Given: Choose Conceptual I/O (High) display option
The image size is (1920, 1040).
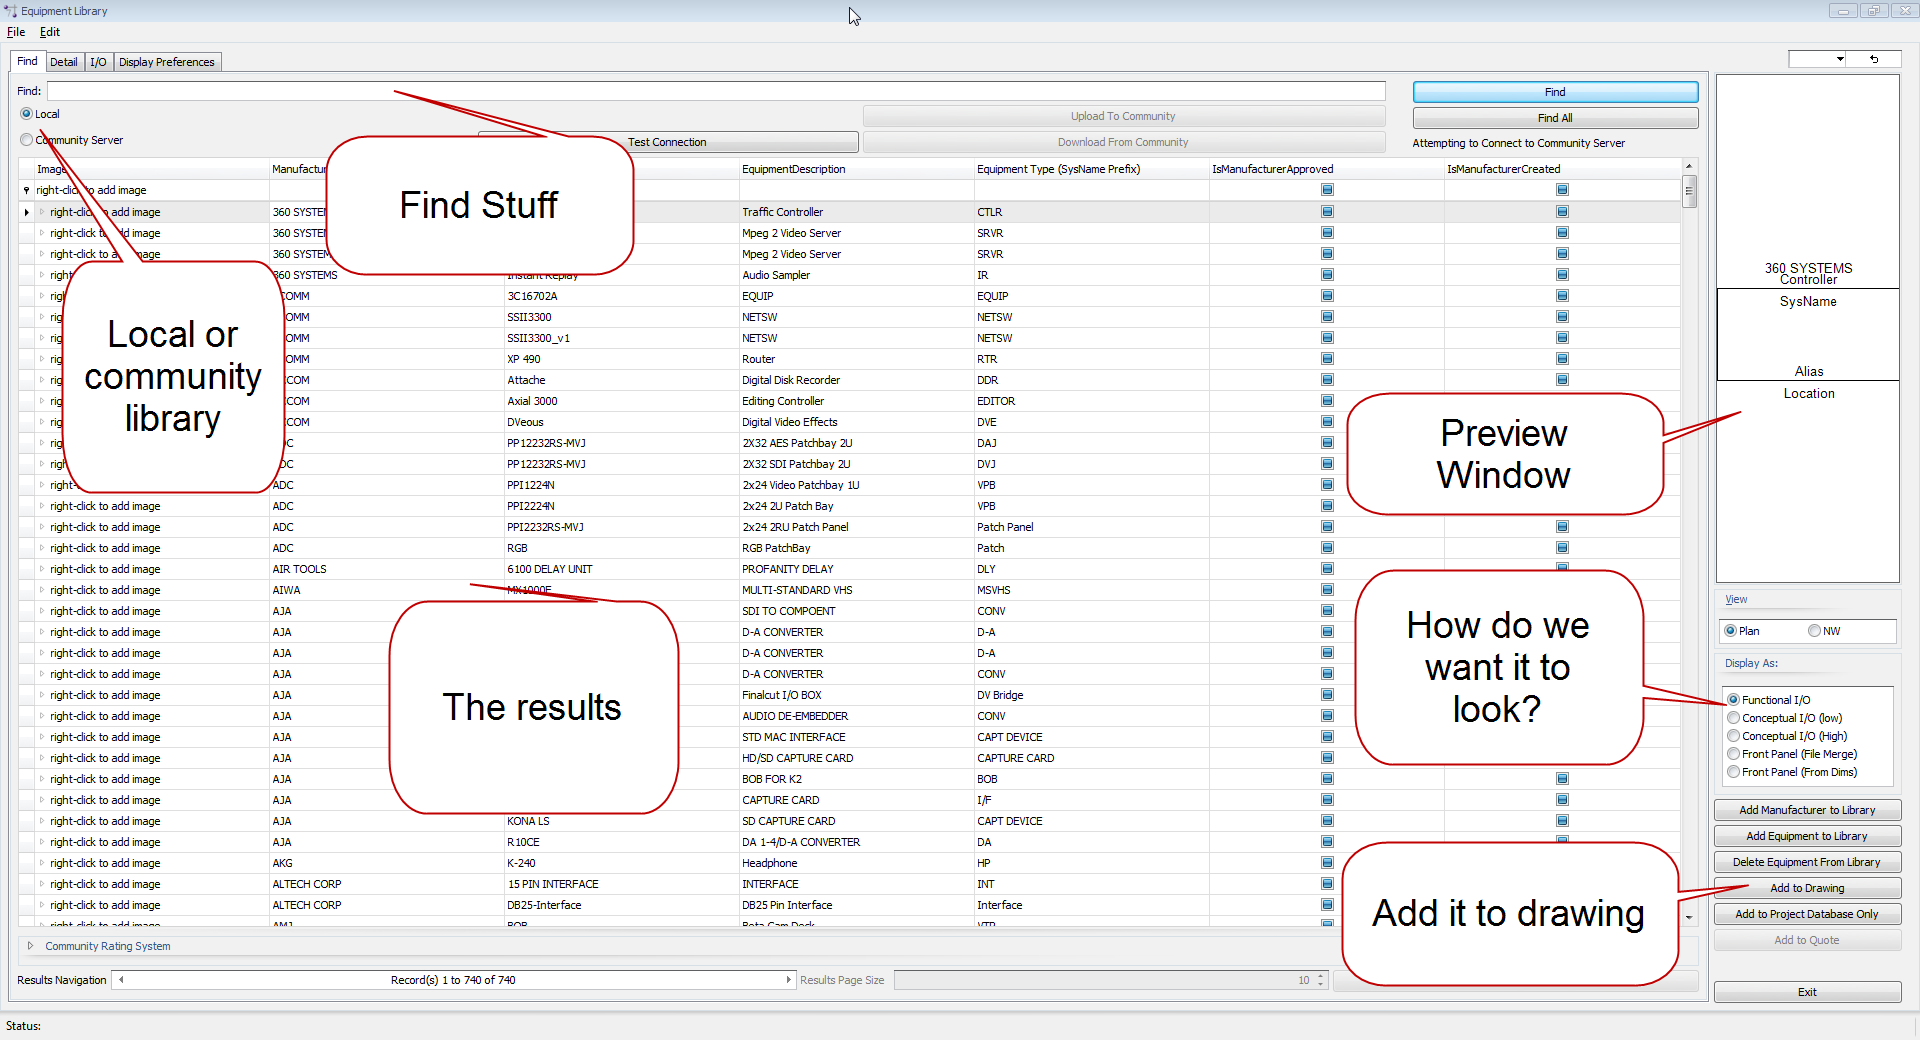Looking at the screenshot, I should [1734, 736].
